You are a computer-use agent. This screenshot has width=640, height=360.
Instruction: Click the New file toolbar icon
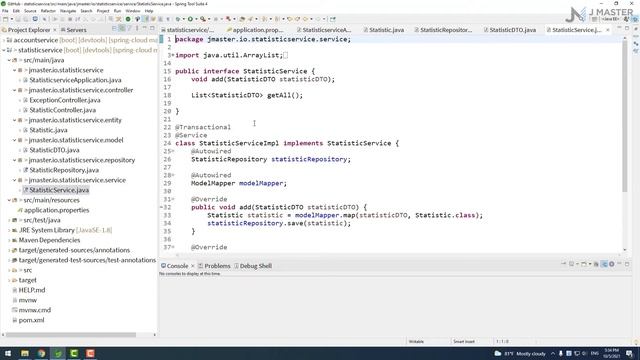click(5, 19)
